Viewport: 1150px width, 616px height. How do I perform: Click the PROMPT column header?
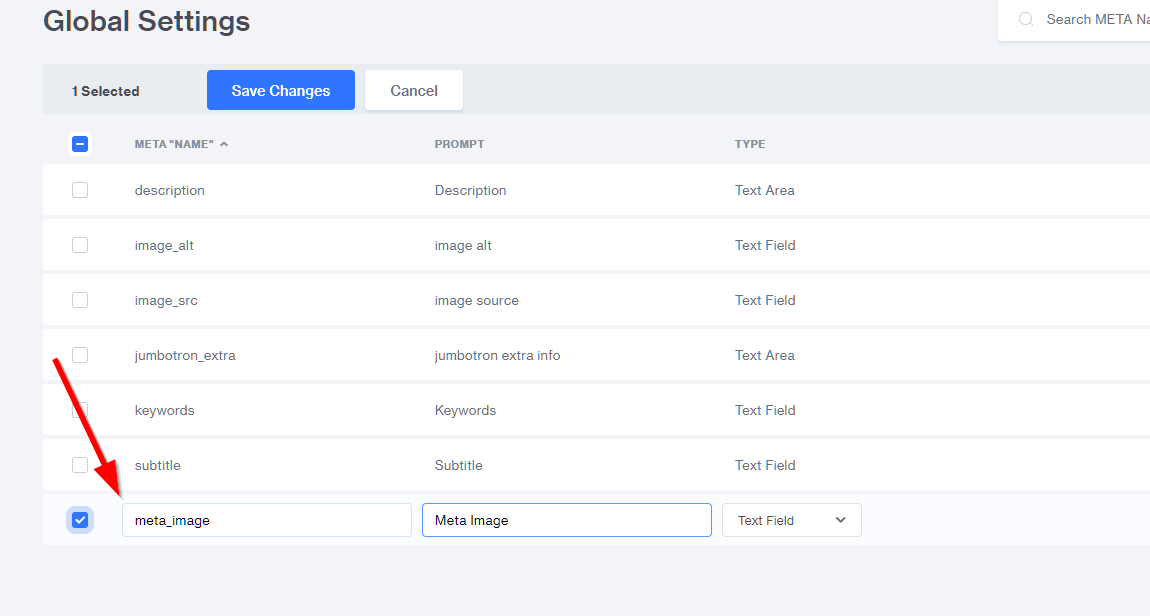coord(459,144)
